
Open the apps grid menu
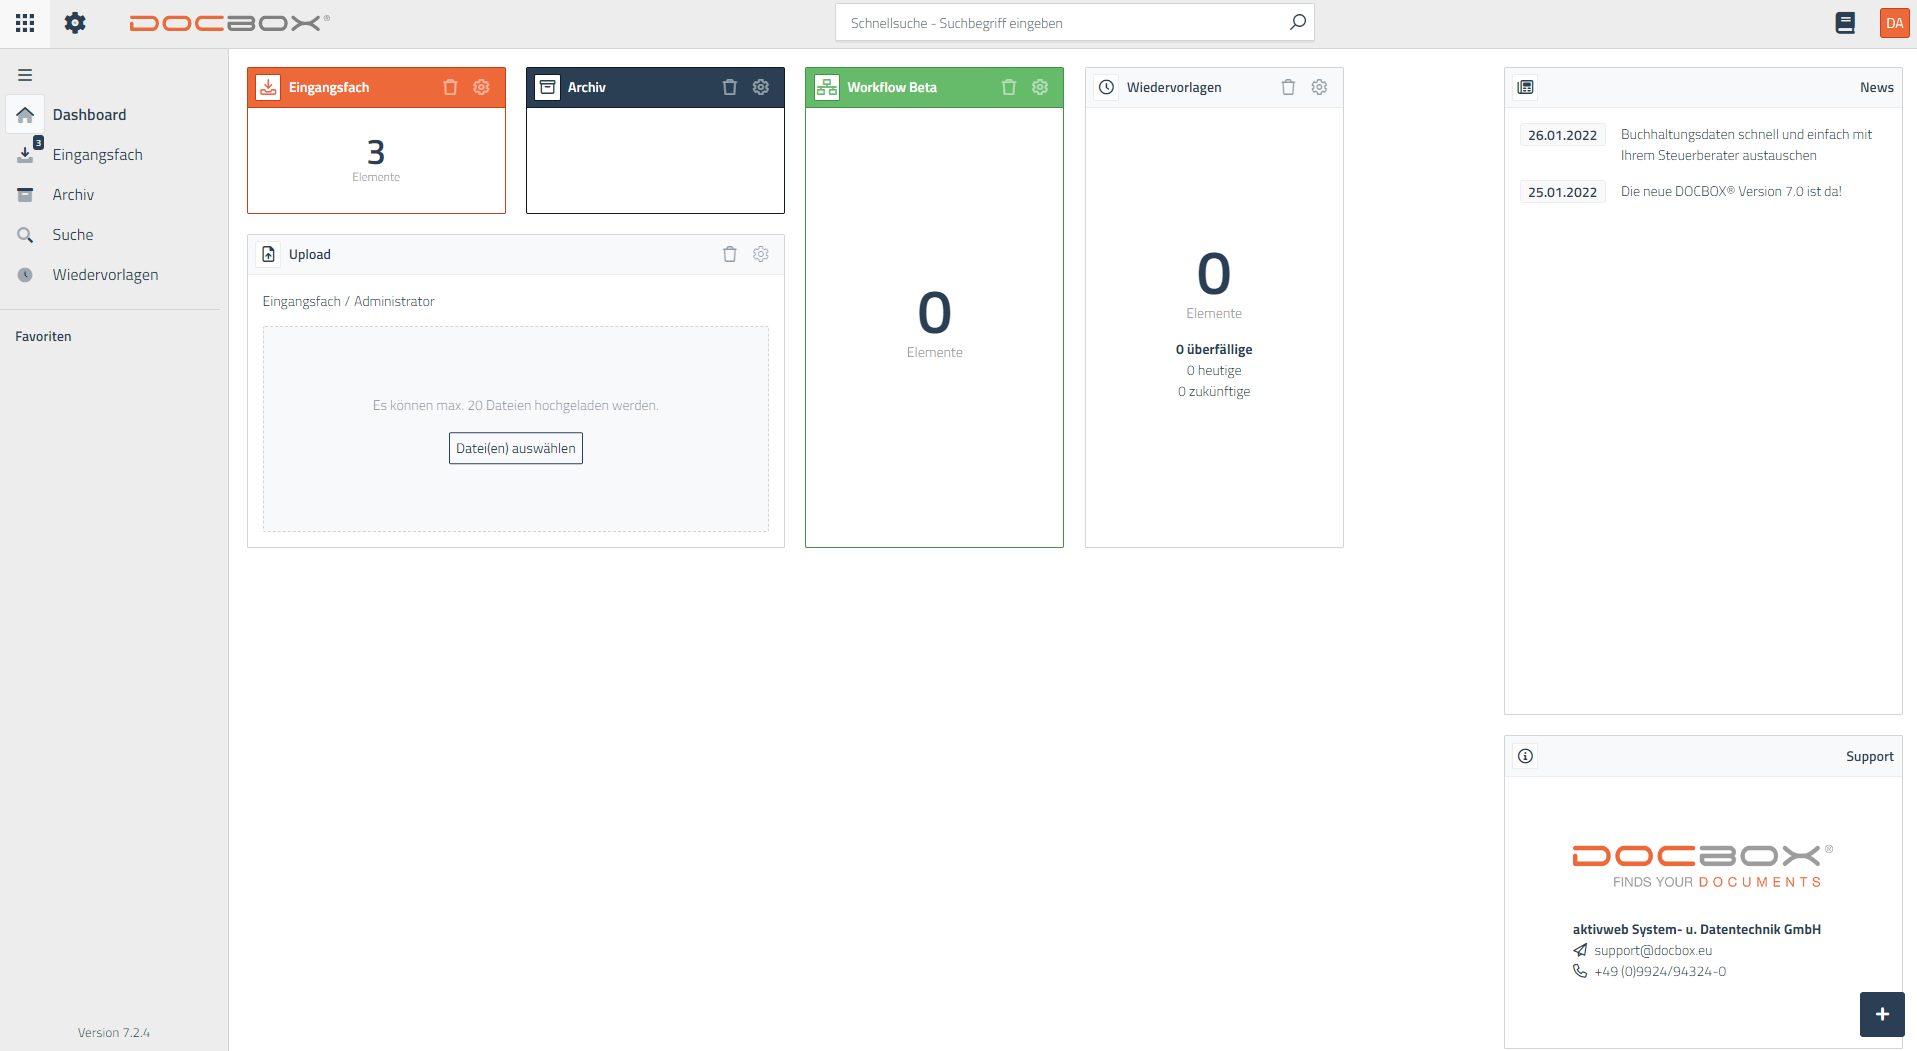pyautogui.click(x=25, y=23)
